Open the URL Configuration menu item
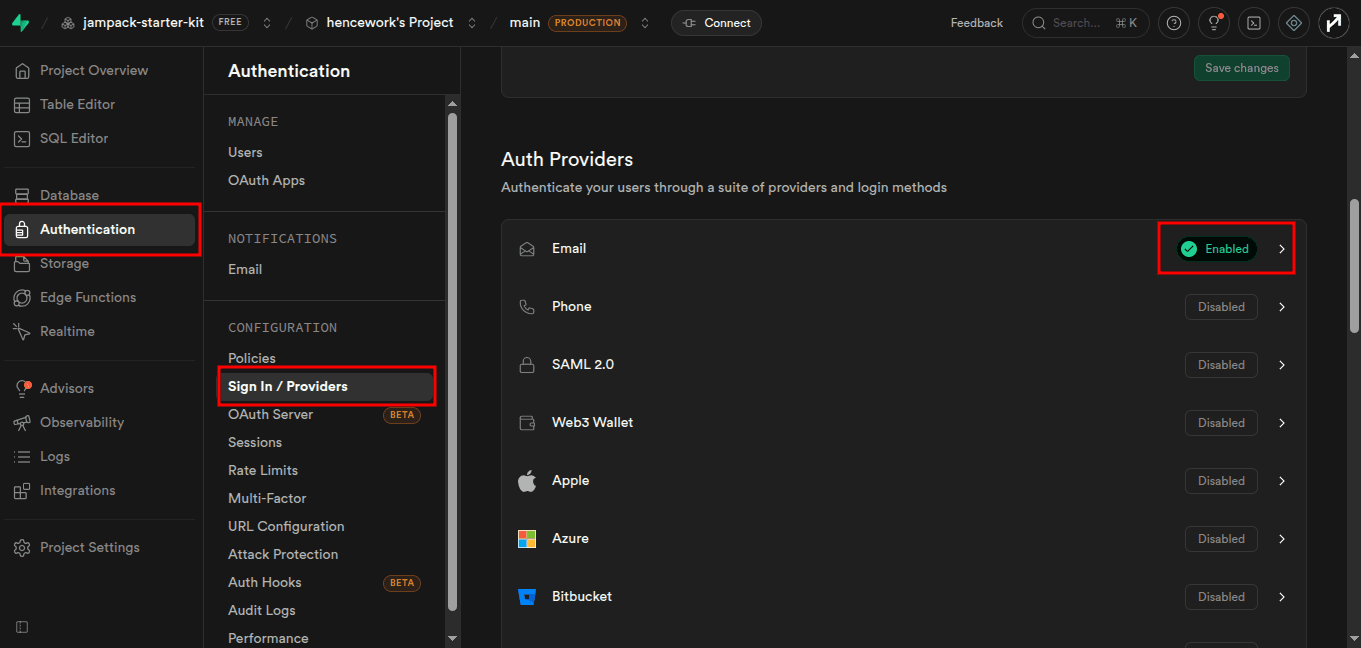The width and height of the screenshot is (1361, 648). [x=286, y=527]
